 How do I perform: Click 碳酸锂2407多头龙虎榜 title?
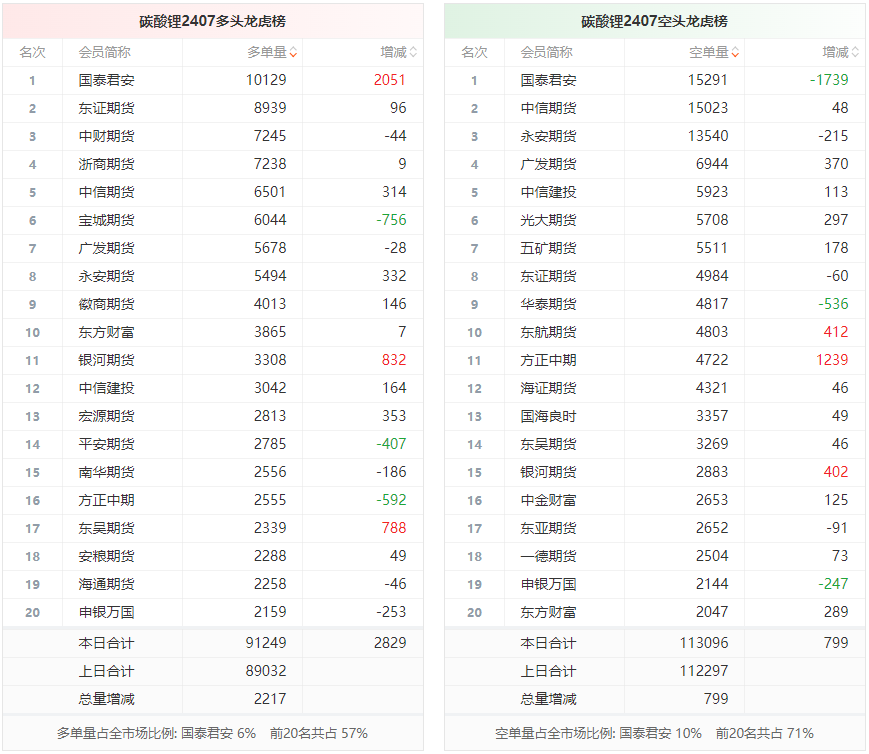pos(212,21)
